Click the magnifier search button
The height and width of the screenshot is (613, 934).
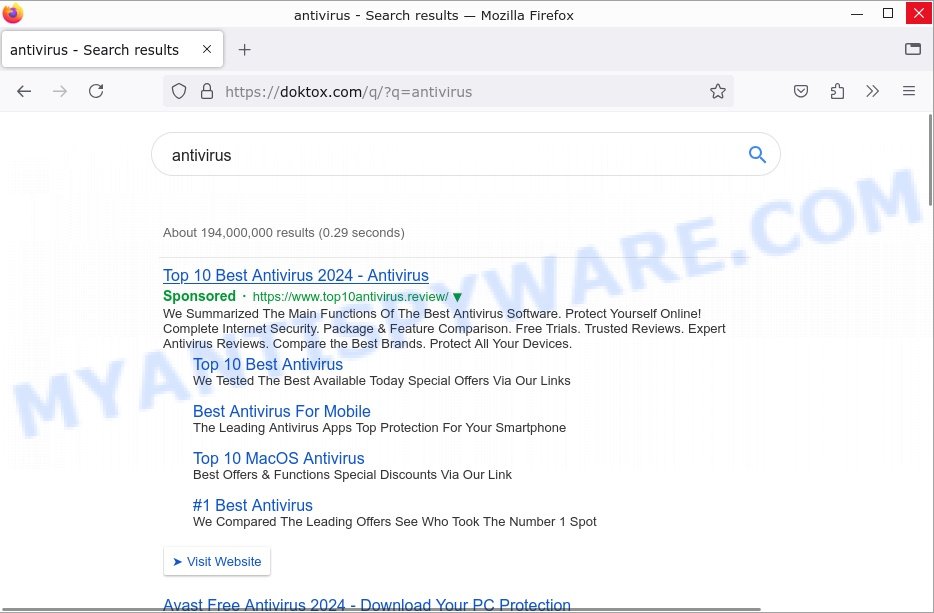(757, 154)
